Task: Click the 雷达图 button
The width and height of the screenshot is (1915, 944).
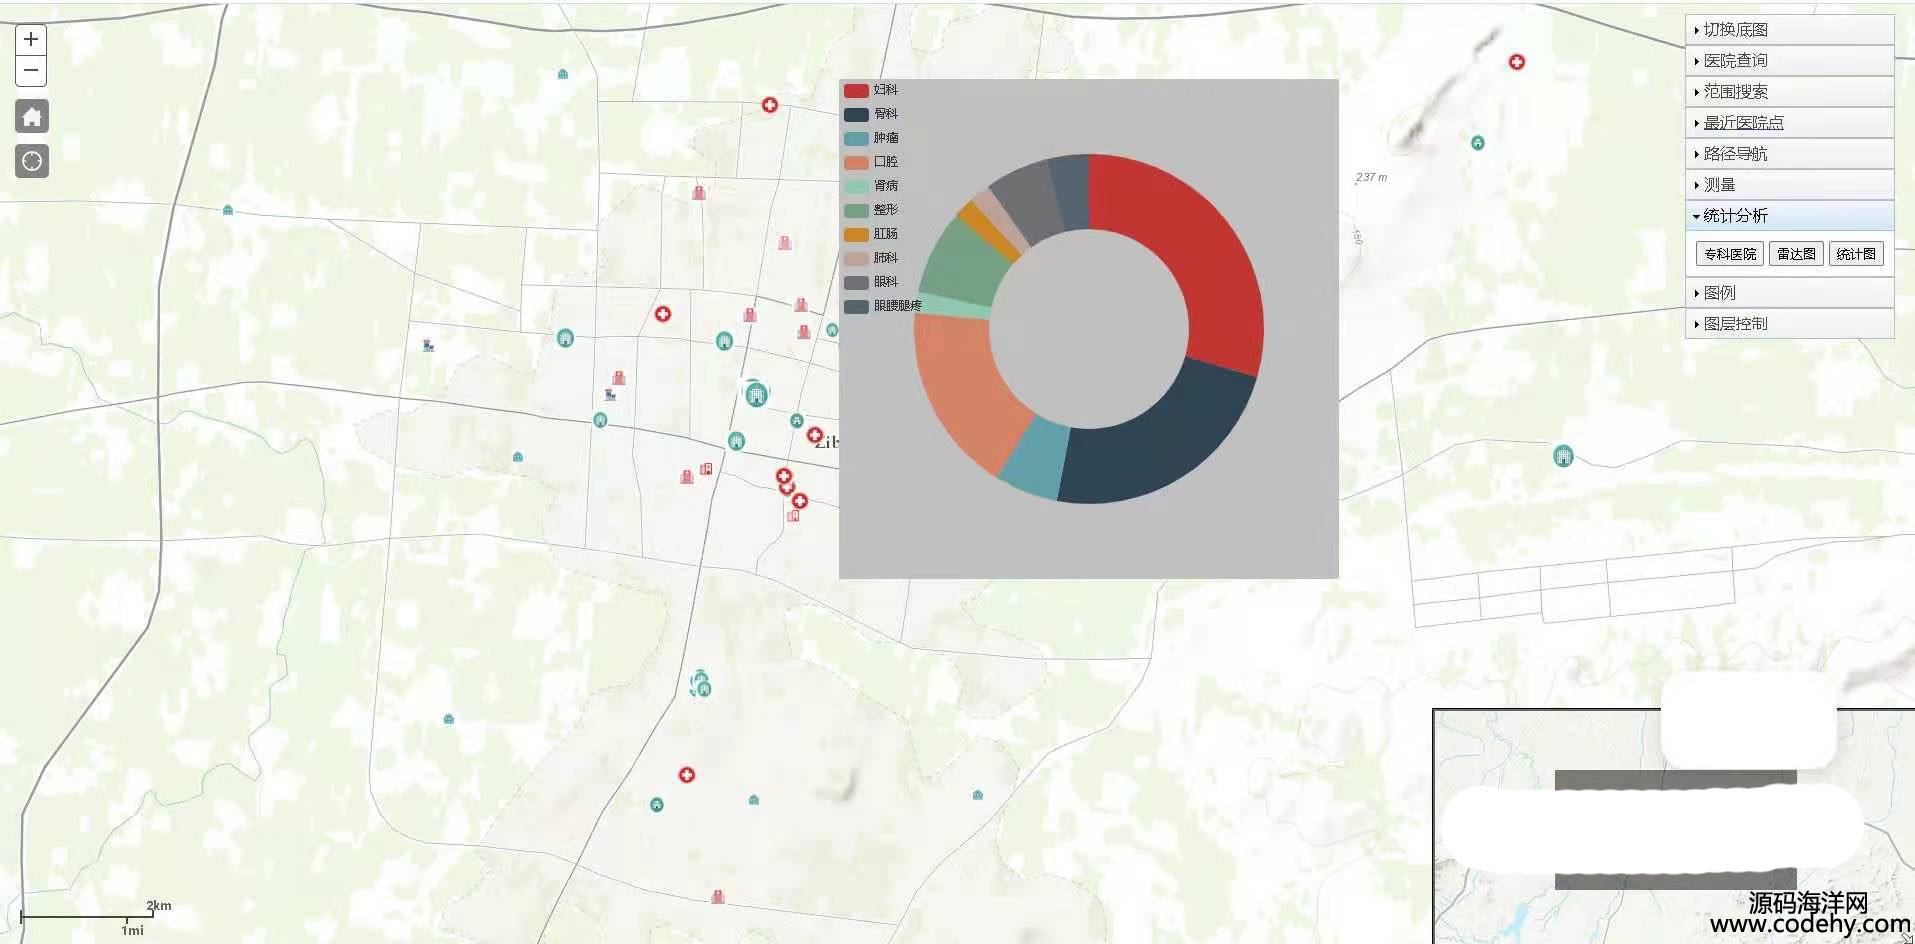Action: 1795,254
